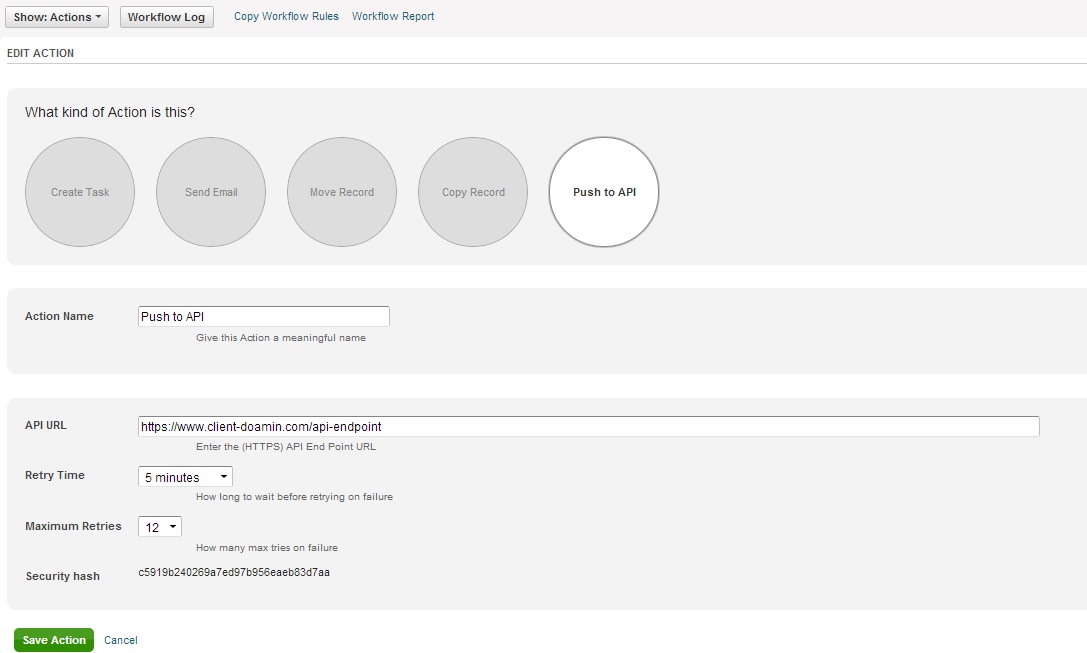Click the API URL label
Image resolution: width=1087 pixels, height=653 pixels.
(46, 426)
